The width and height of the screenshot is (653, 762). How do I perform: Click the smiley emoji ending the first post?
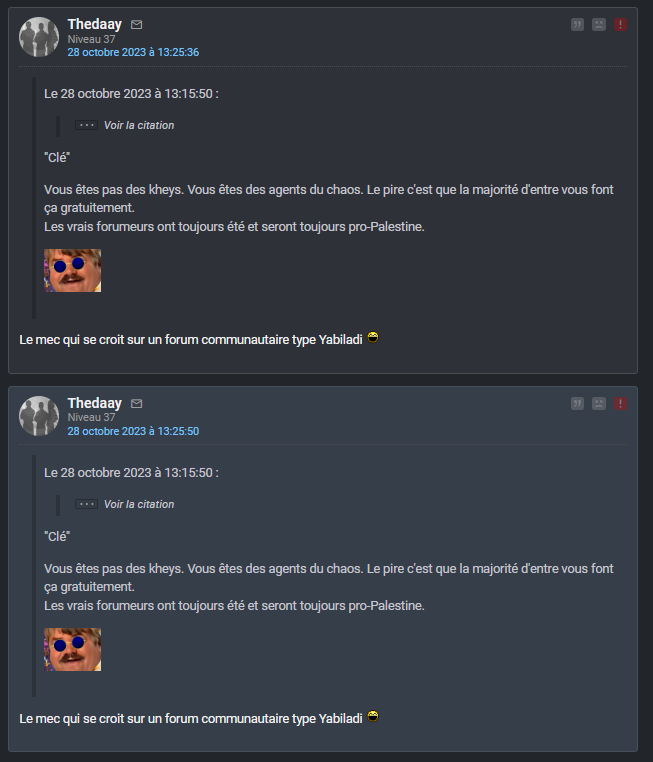373,337
